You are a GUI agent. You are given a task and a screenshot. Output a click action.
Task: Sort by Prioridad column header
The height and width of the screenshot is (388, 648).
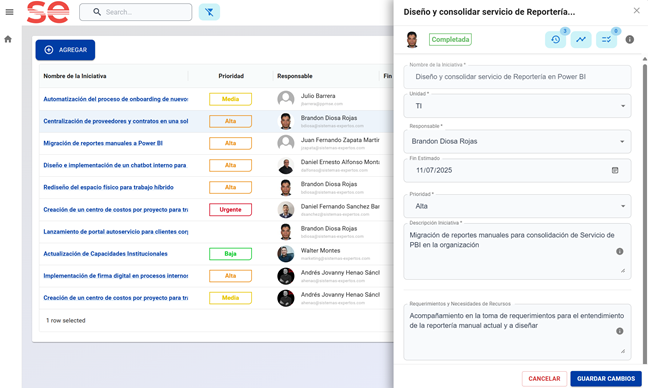[x=231, y=76]
